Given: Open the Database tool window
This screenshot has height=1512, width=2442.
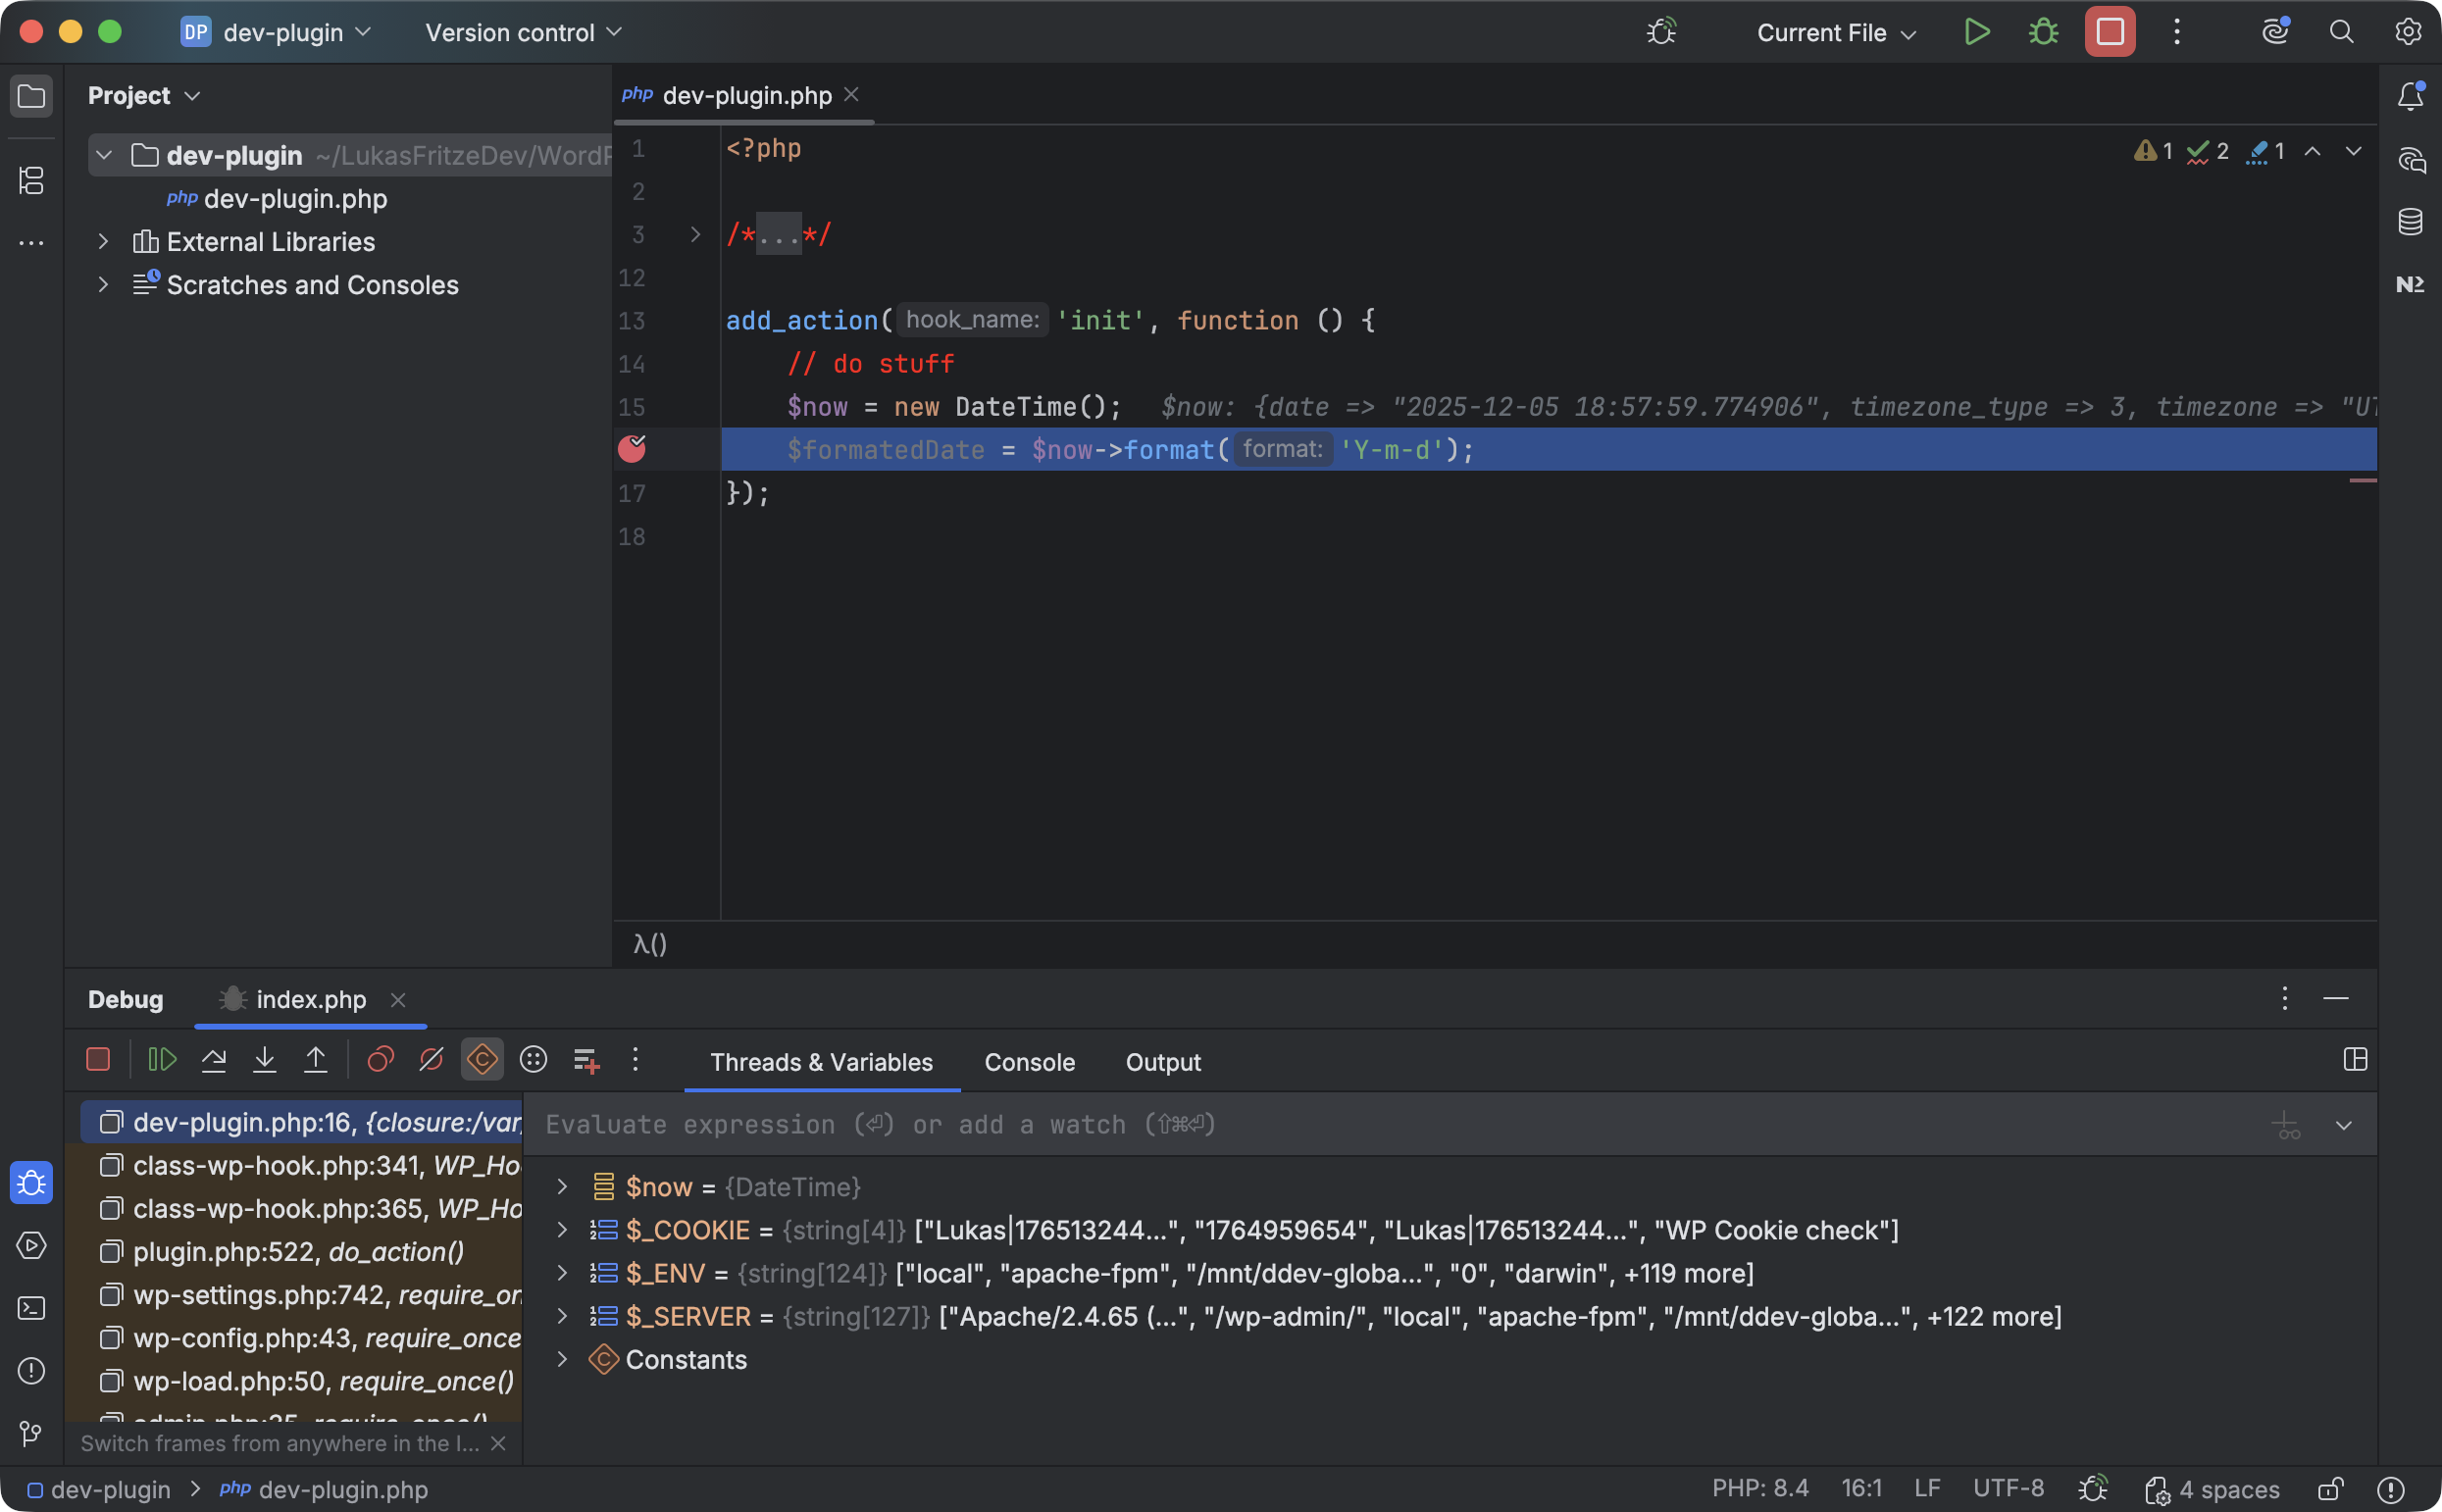Looking at the screenshot, I should coord(2410,221).
